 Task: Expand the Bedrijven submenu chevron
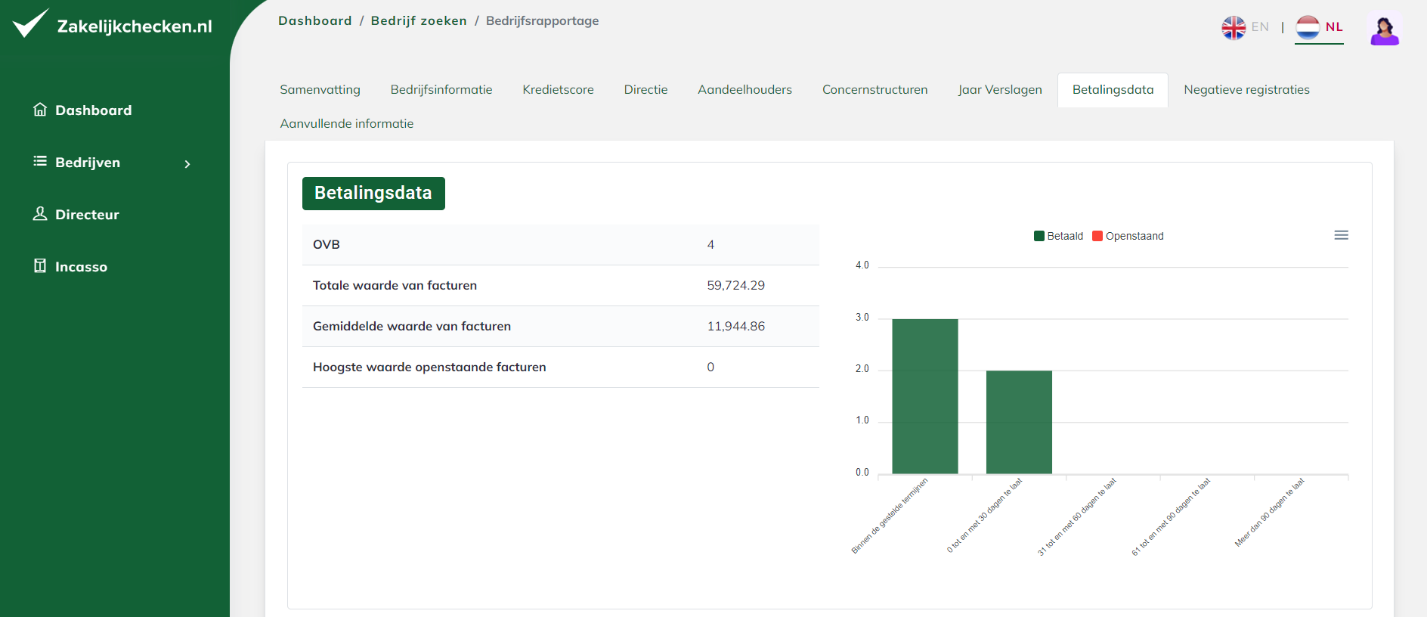click(187, 163)
